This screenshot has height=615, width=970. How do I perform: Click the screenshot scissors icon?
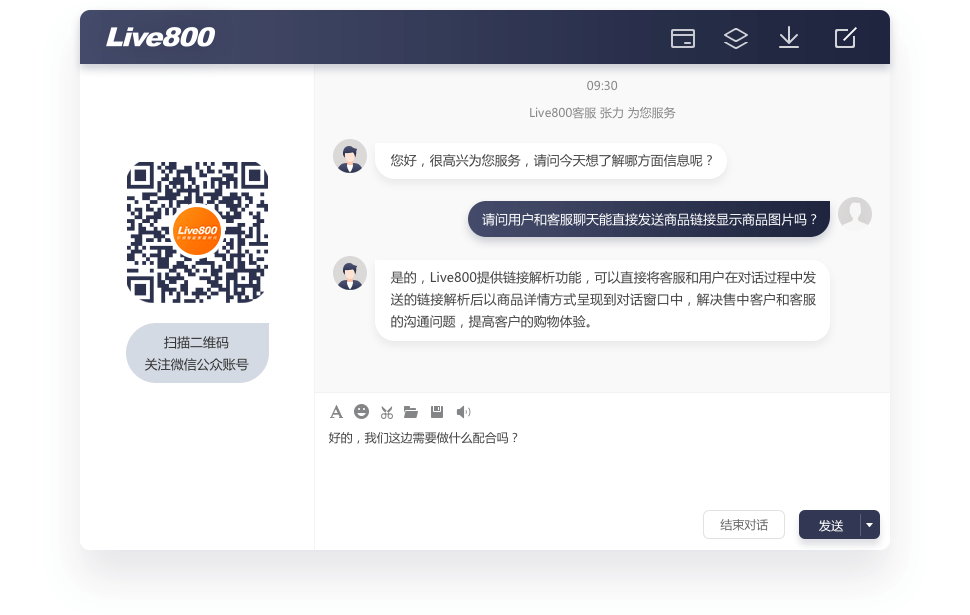pyautogui.click(x=387, y=411)
